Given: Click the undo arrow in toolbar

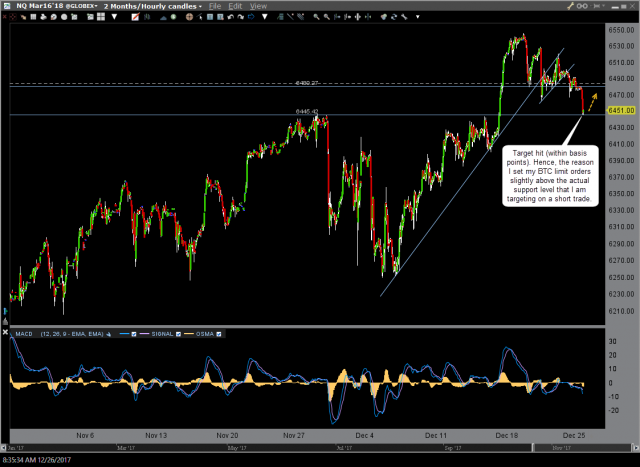Looking at the screenshot, I should (231, 17).
